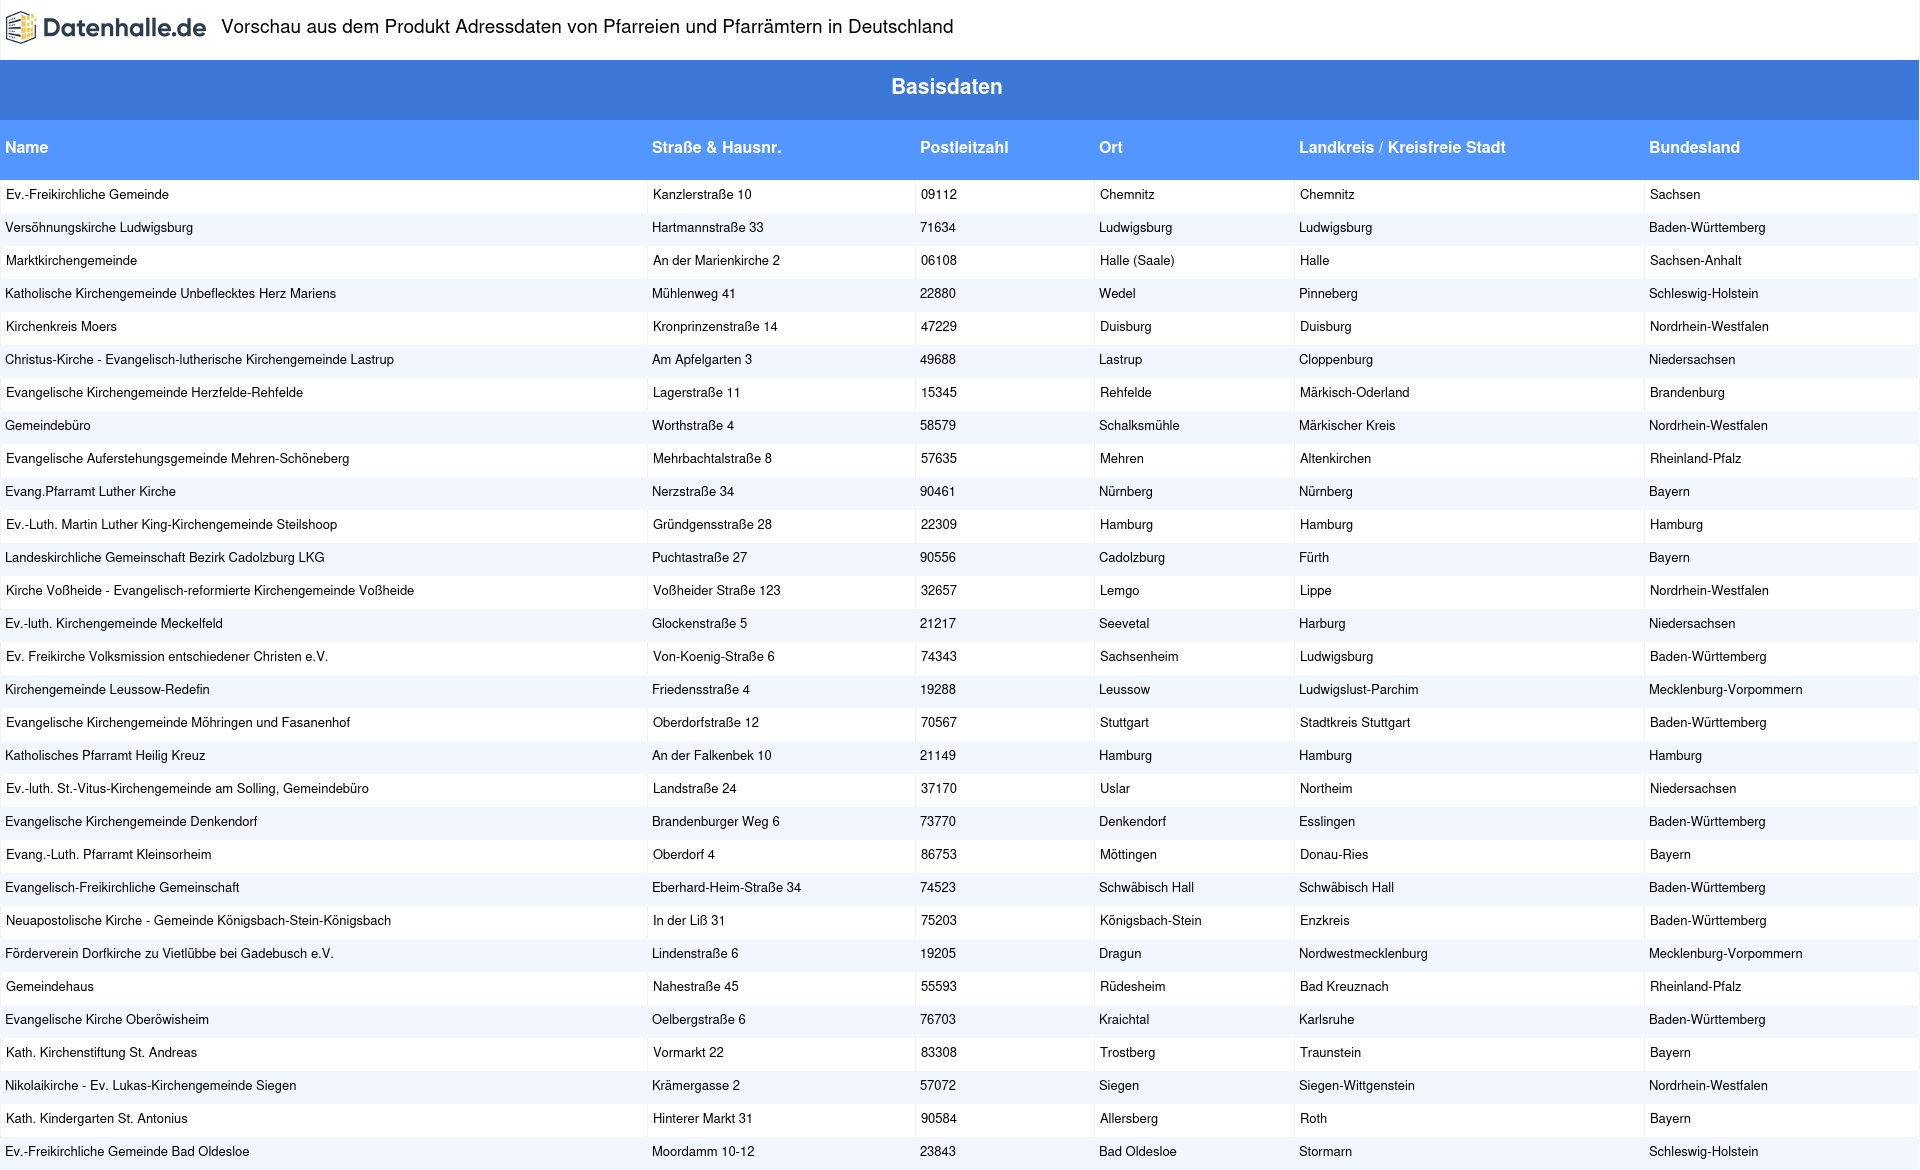This screenshot has width=1920, height=1170.
Task: Click the Basisdaten section title
Action: click(947, 87)
